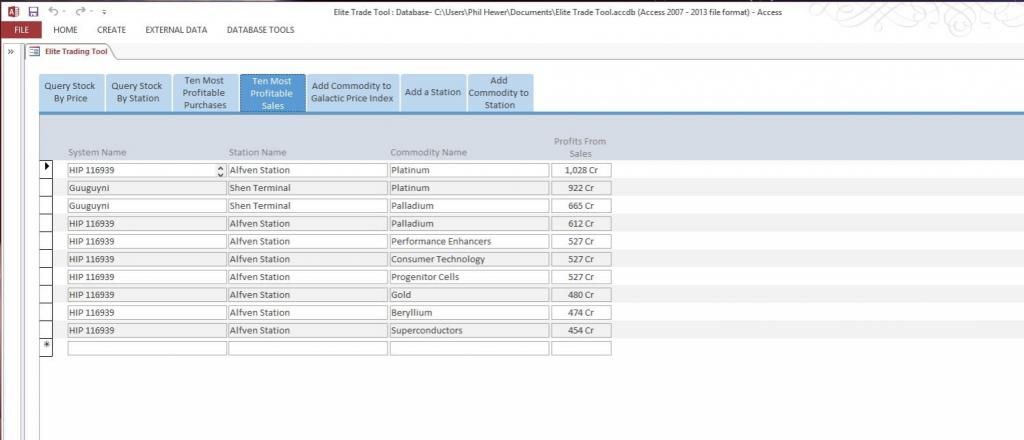
Task: Click the System Name column header
Action: click(97, 152)
